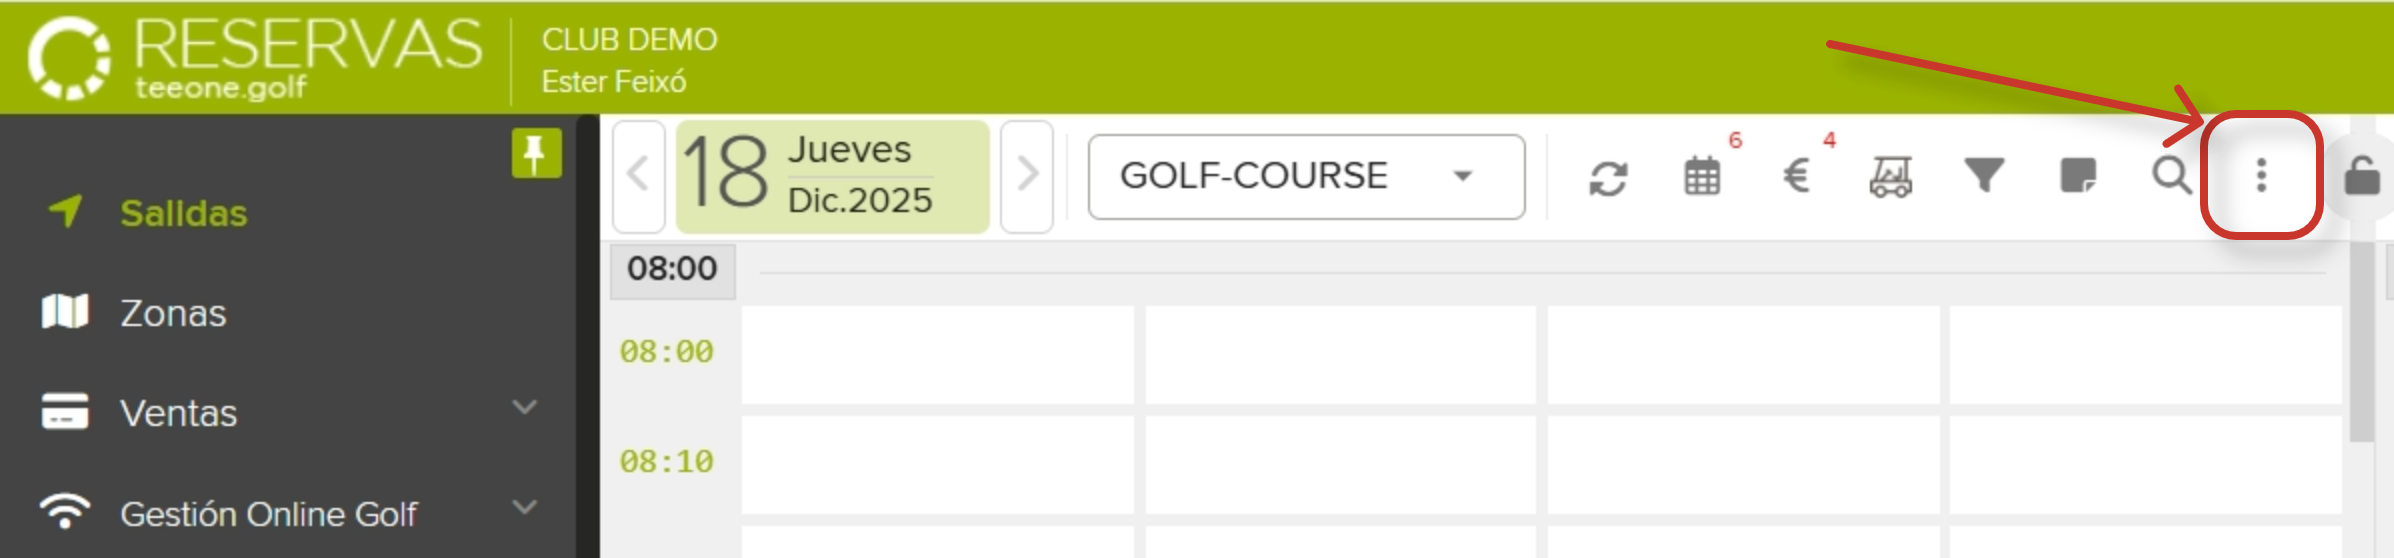Click the search magnifier icon
Image resolution: width=2394 pixels, height=558 pixels.
[2171, 176]
